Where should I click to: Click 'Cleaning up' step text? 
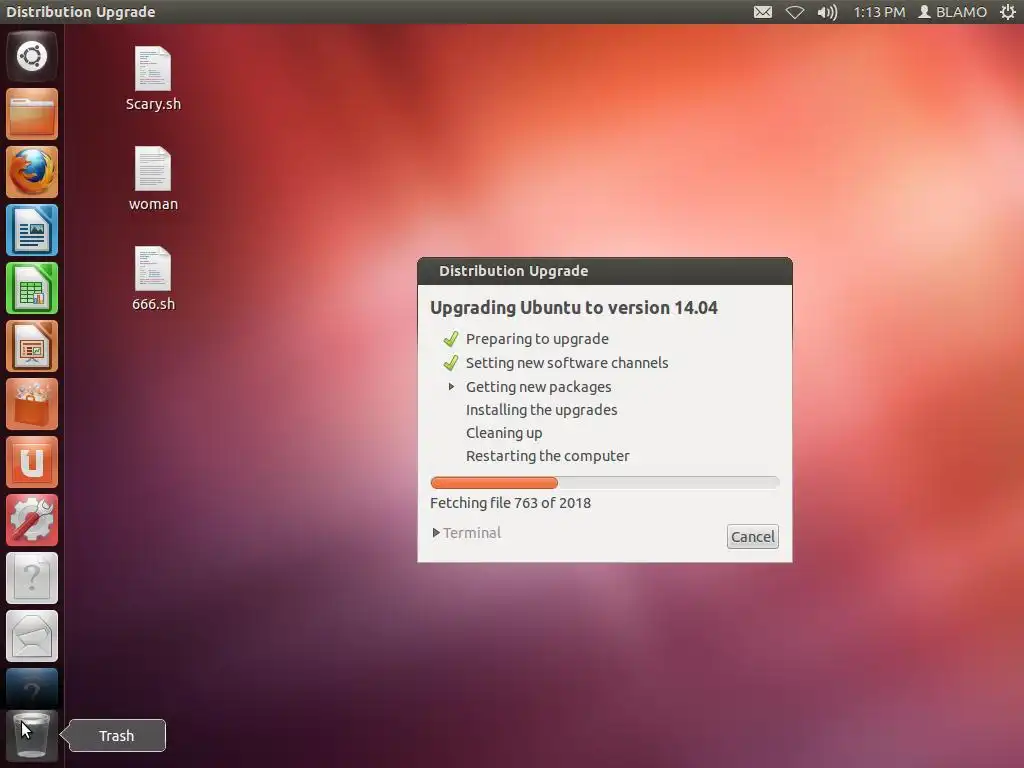click(504, 433)
